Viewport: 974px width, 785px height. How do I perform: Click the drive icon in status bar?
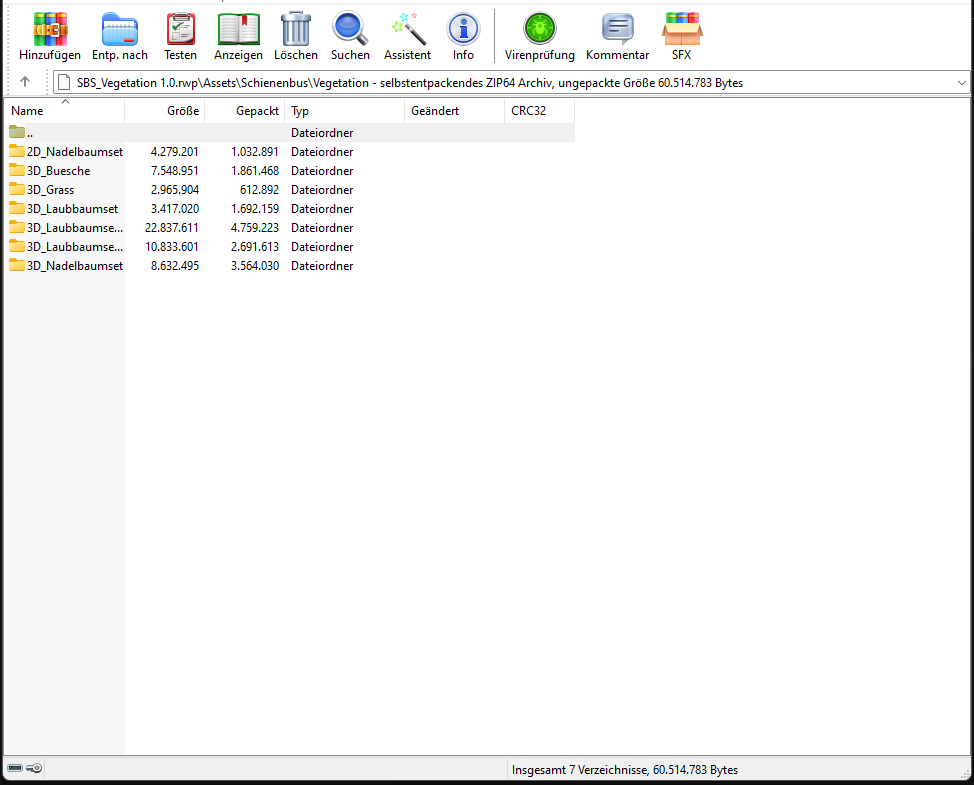click(15, 768)
